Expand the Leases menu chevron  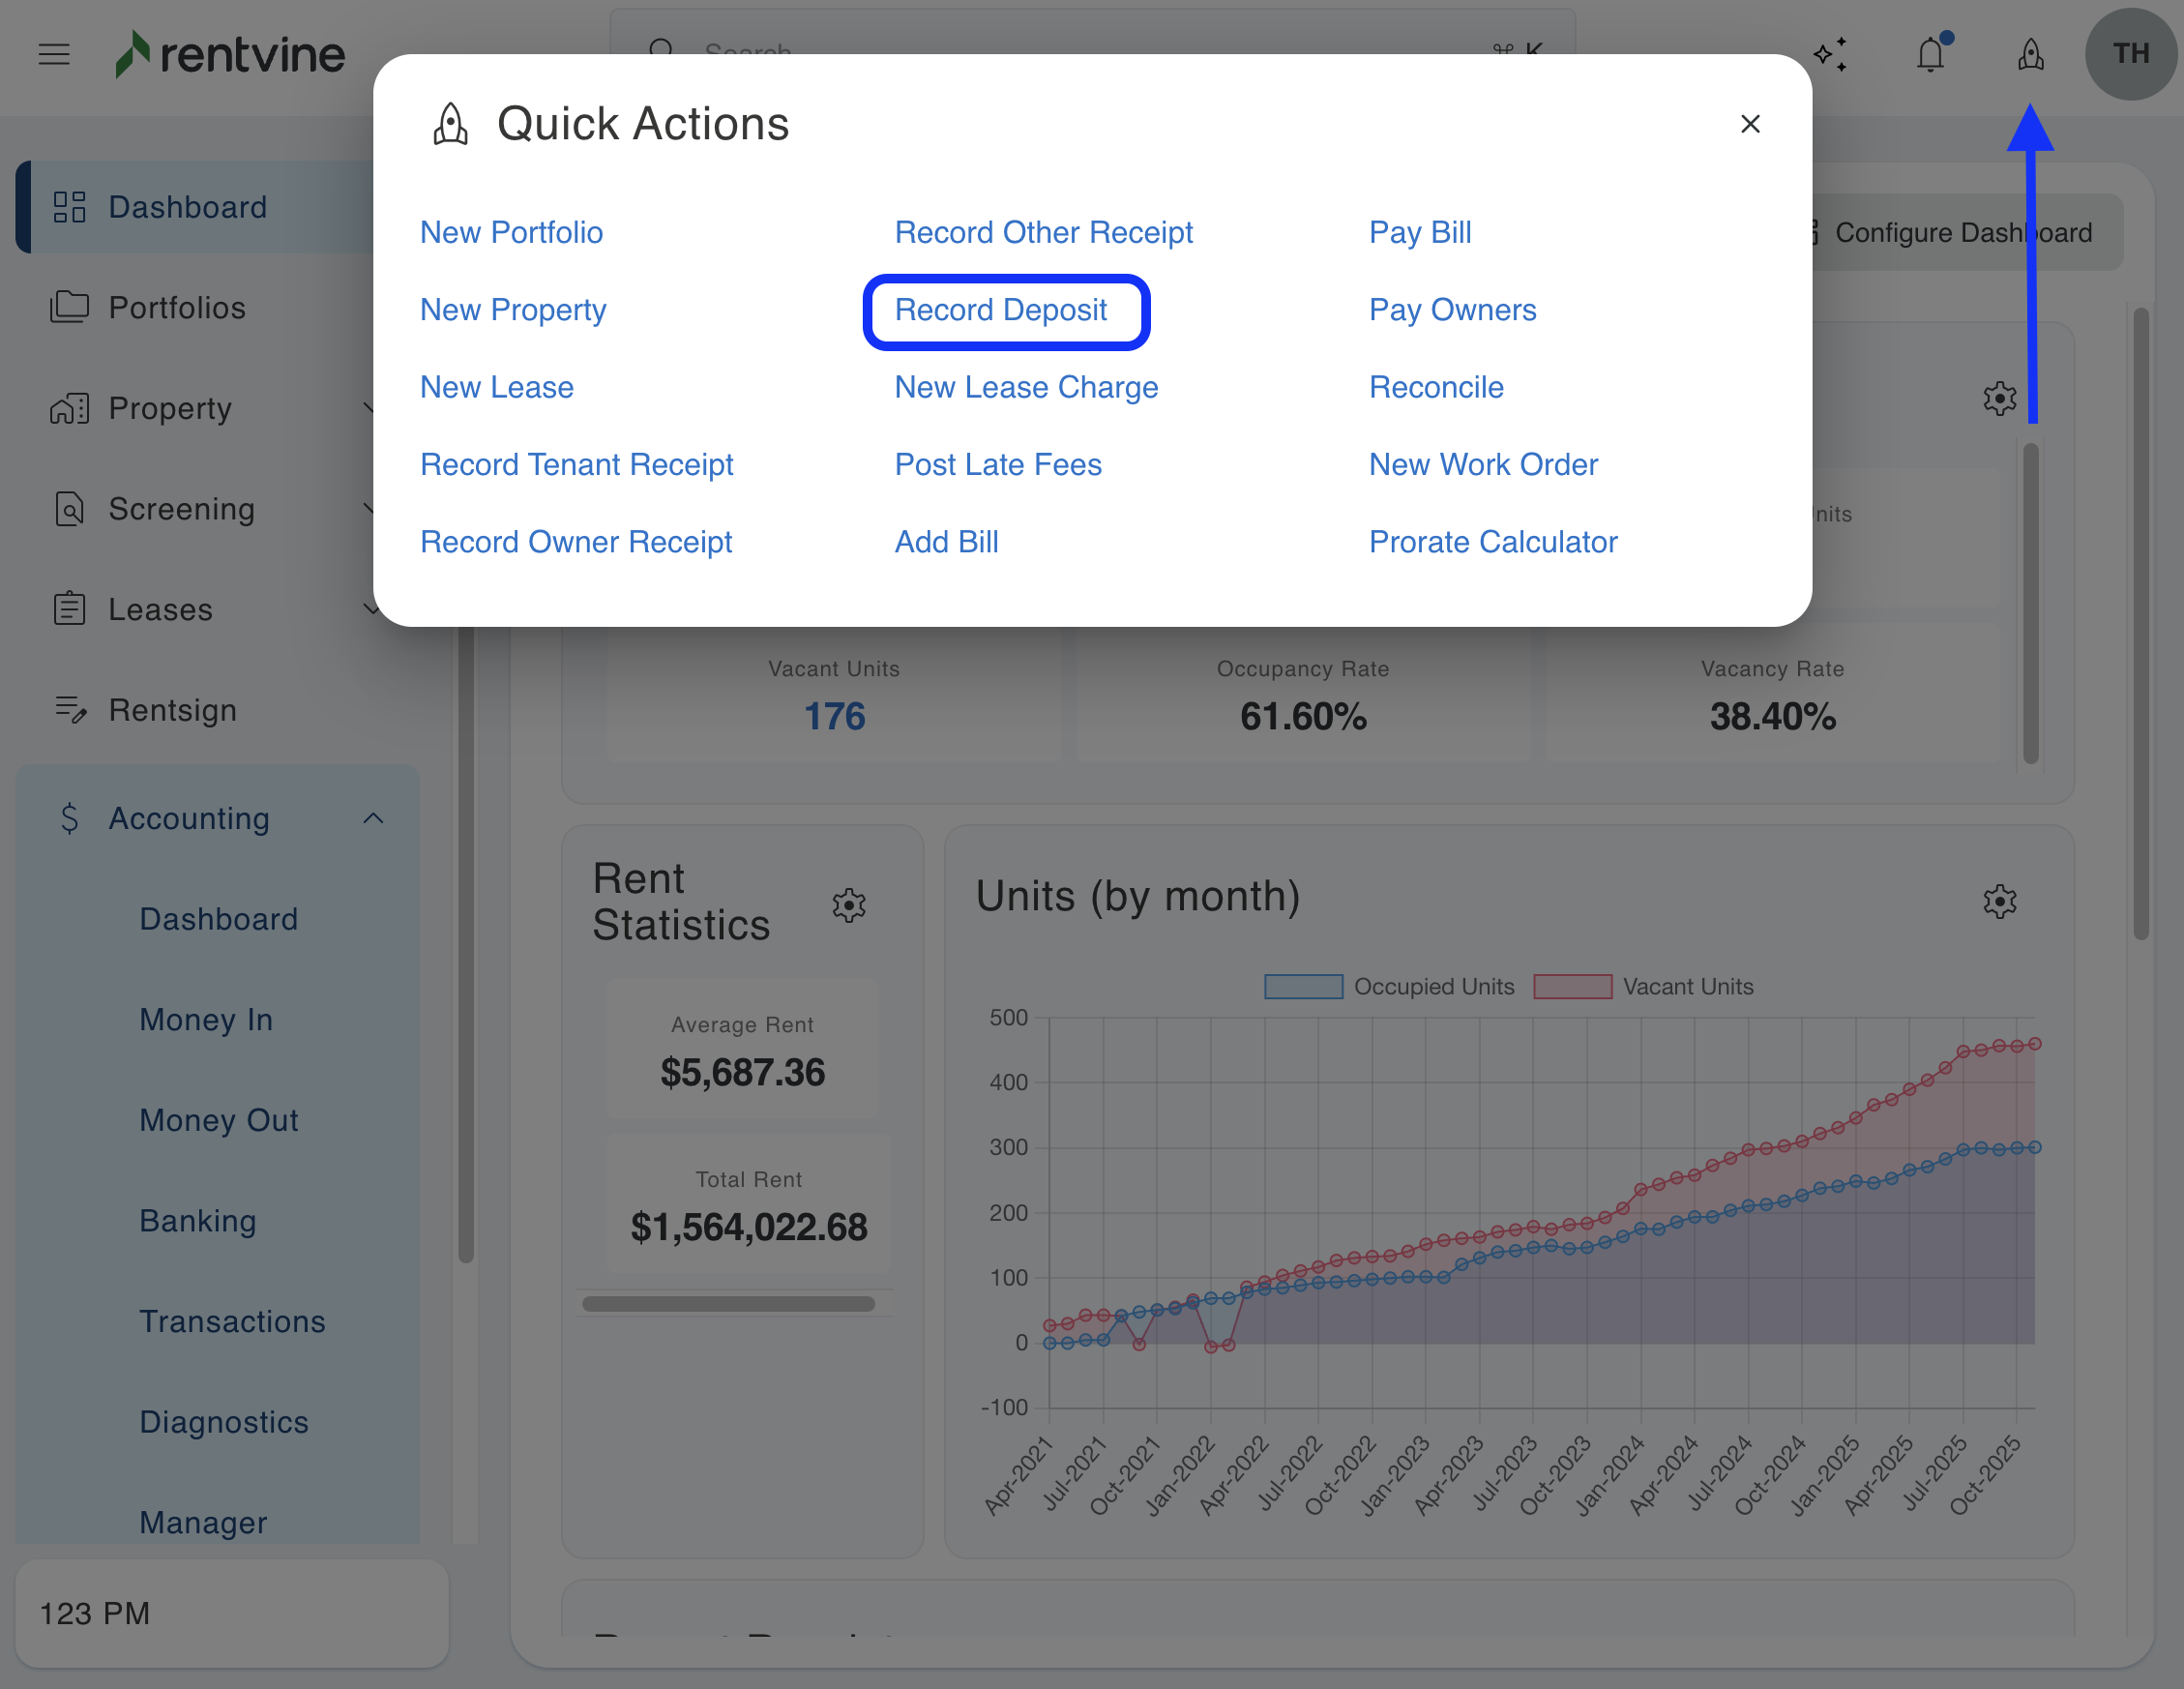coord(370,609)
